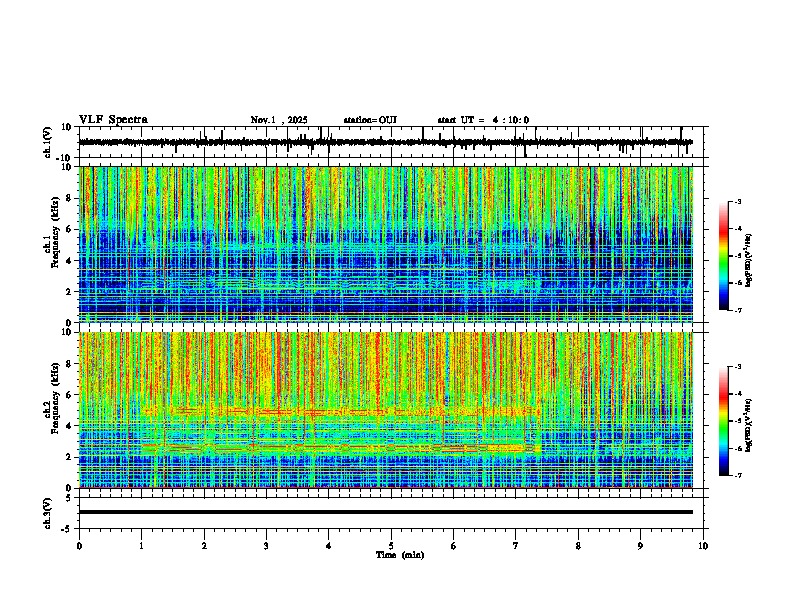Click the 'ch.3(V)' axis label
This screenshot has width=792, height=612.
pyautogui.click(x=48, y=513)
